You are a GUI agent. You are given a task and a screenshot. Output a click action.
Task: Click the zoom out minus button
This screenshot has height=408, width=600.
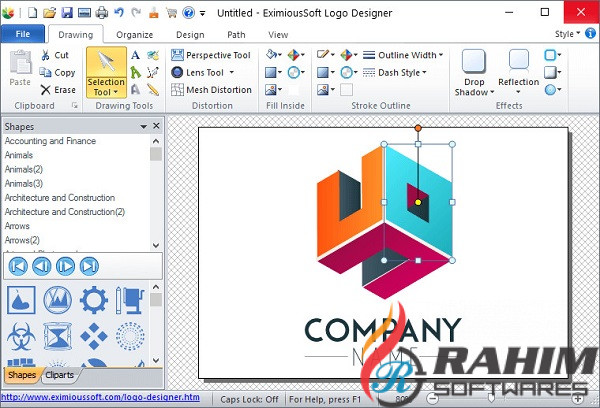432,399
